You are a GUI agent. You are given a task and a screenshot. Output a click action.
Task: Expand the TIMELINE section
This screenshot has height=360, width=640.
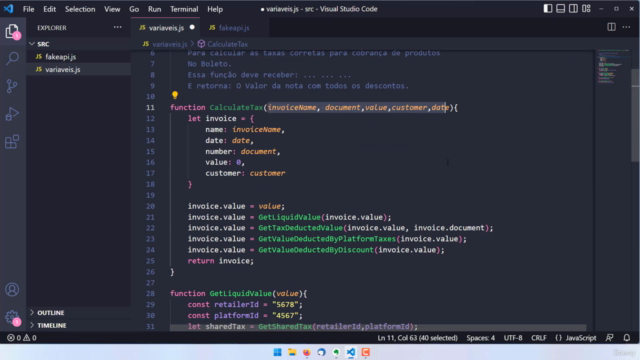tap(78, 325)
